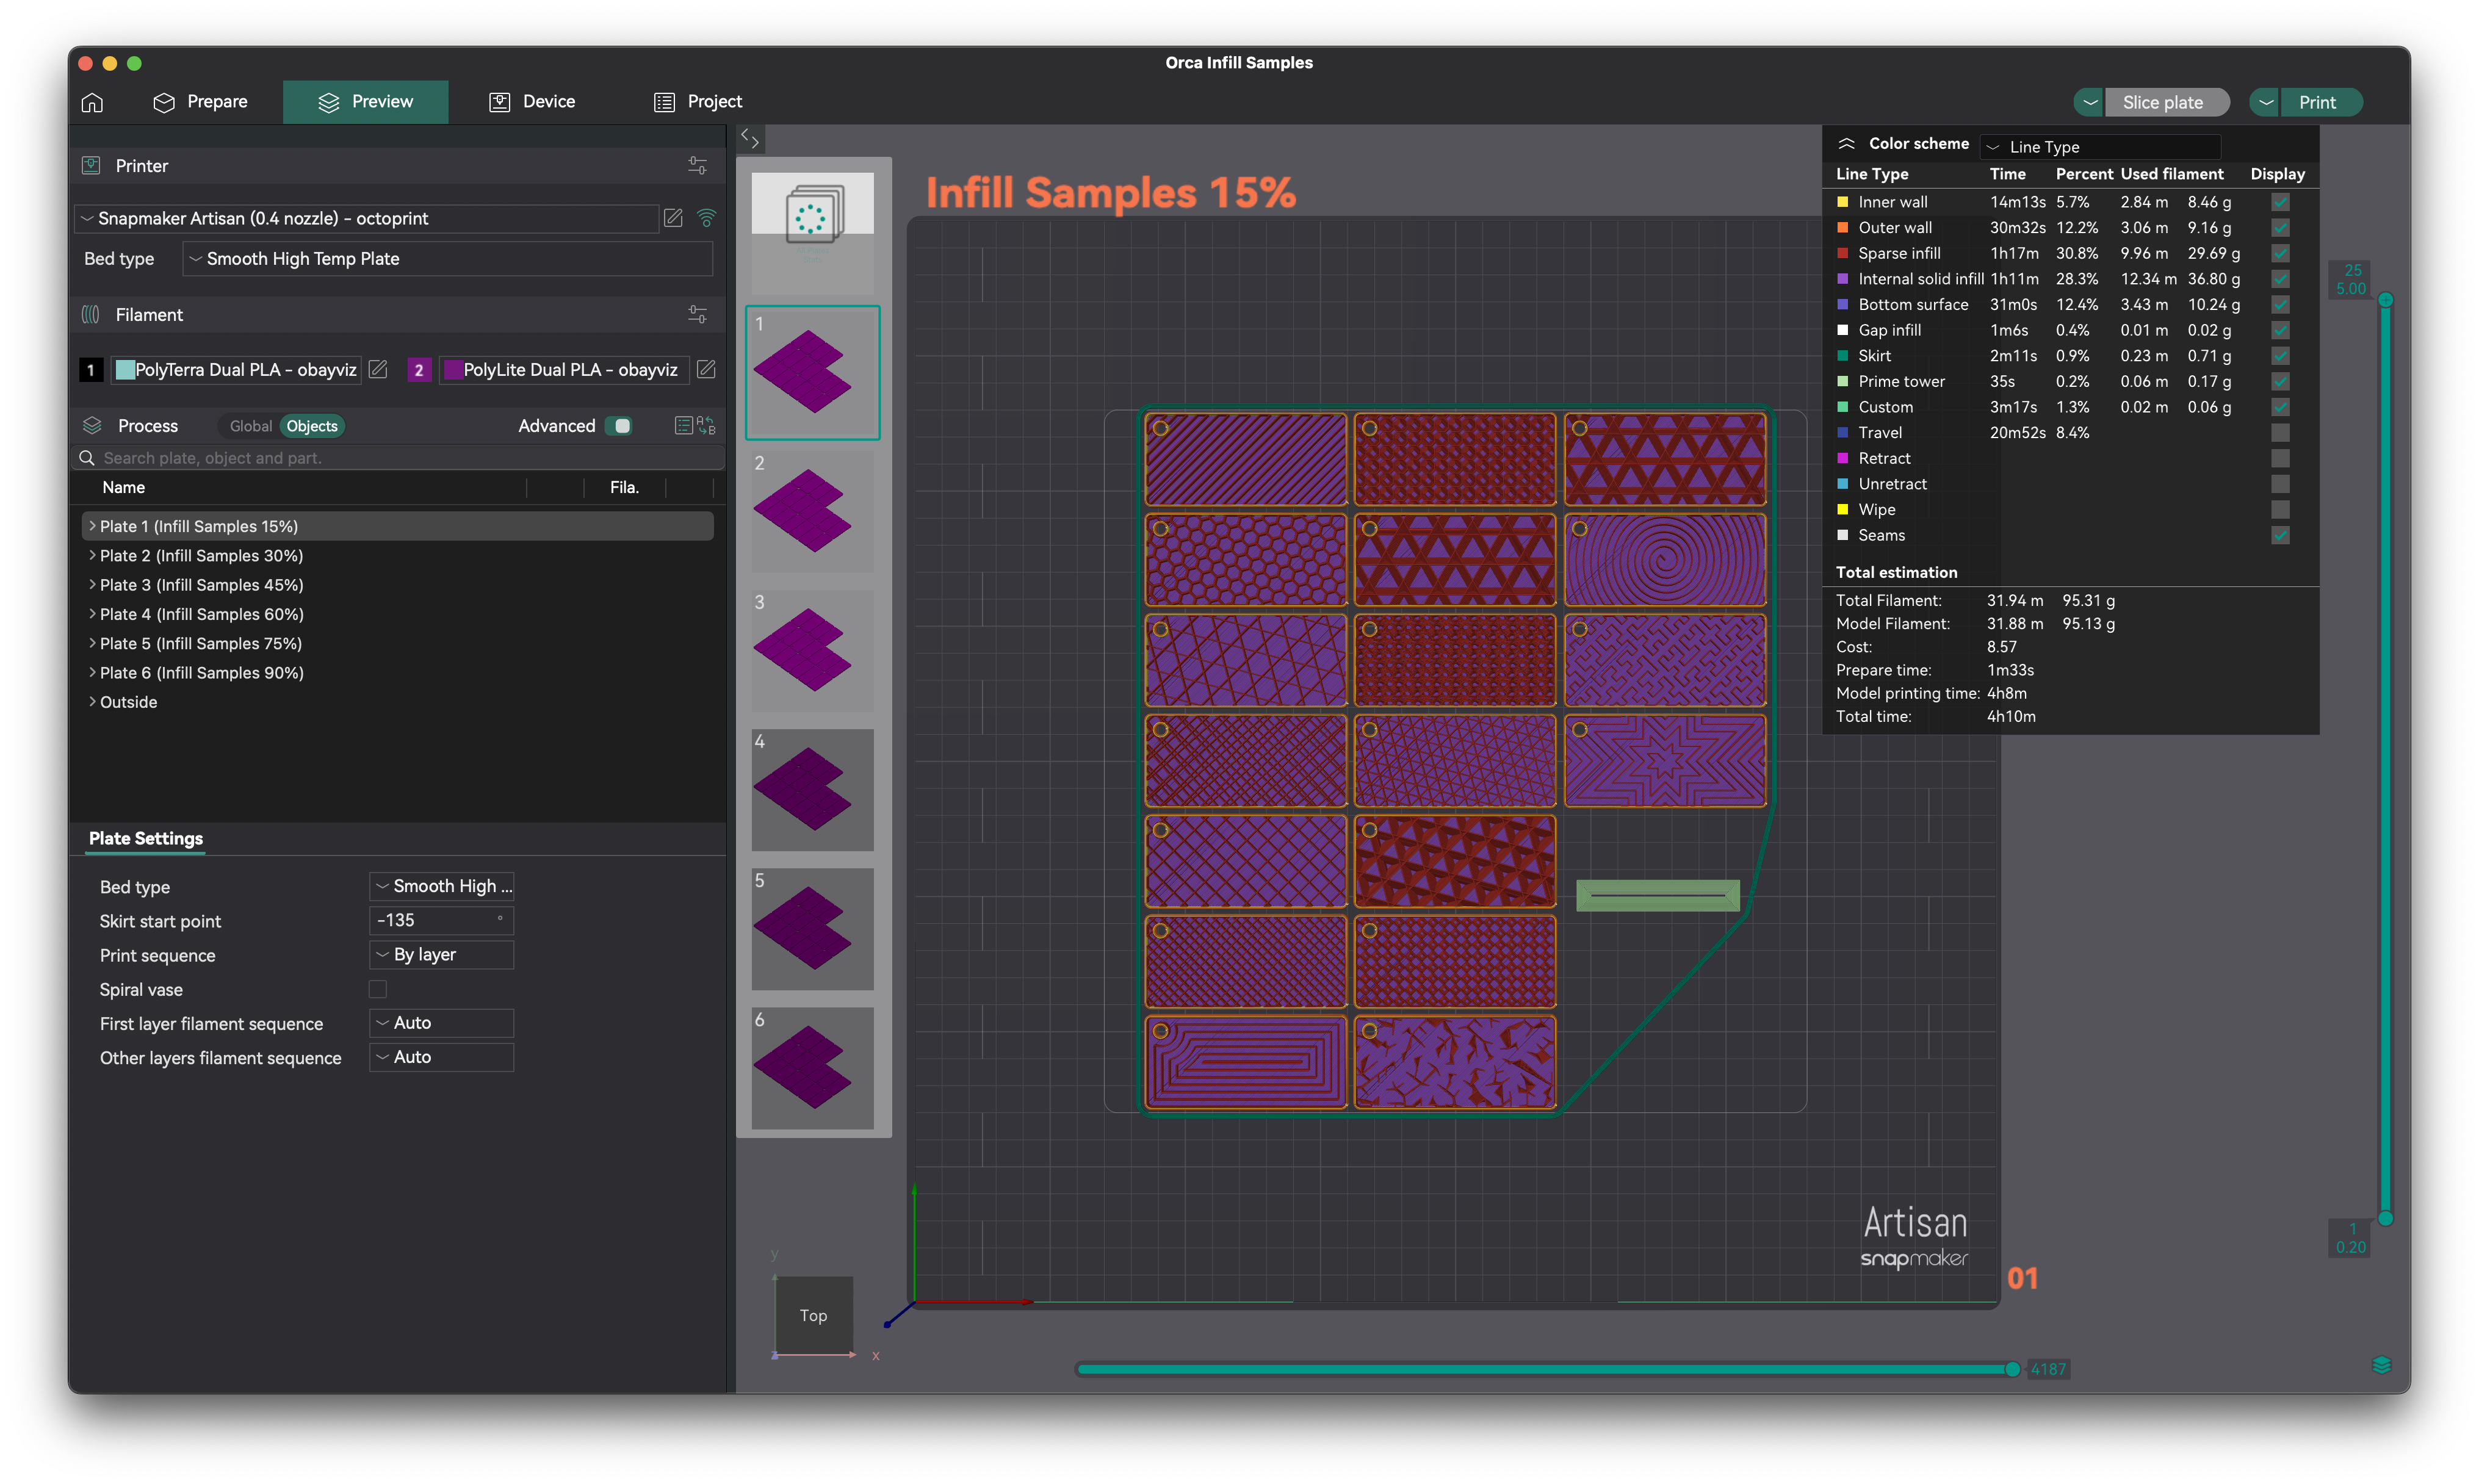Open the Slice plate dropdown arrow
The height and width of the screenshot is (1484, 2479).
(2089, 102)
